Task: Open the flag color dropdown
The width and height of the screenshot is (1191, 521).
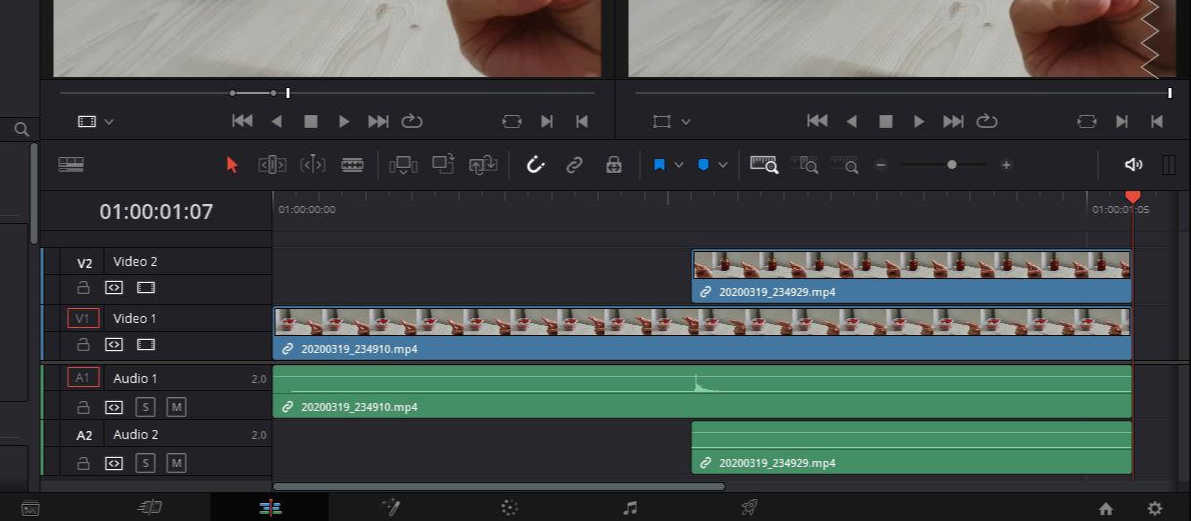Action: [679, 165]
